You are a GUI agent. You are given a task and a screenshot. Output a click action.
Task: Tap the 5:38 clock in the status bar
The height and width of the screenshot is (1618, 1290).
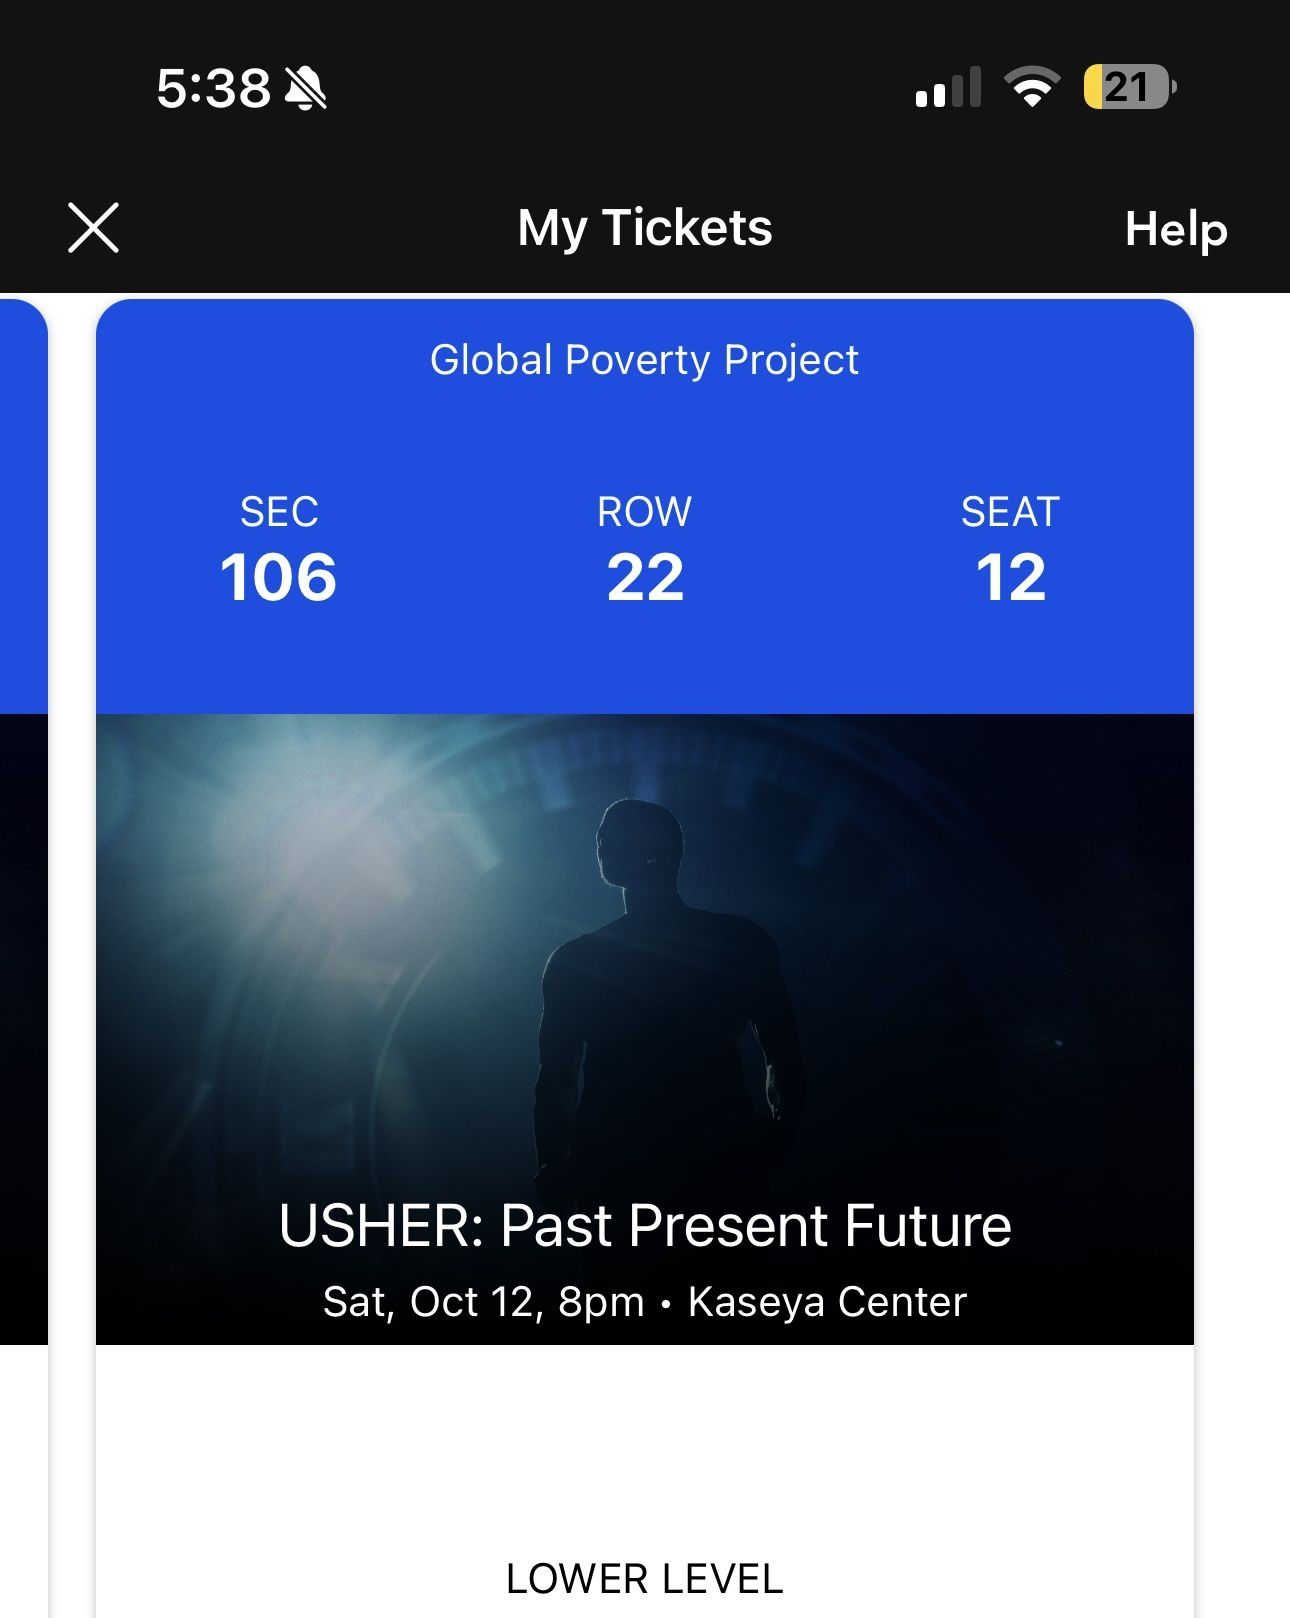pyautogui.click(x=212, y=90)
